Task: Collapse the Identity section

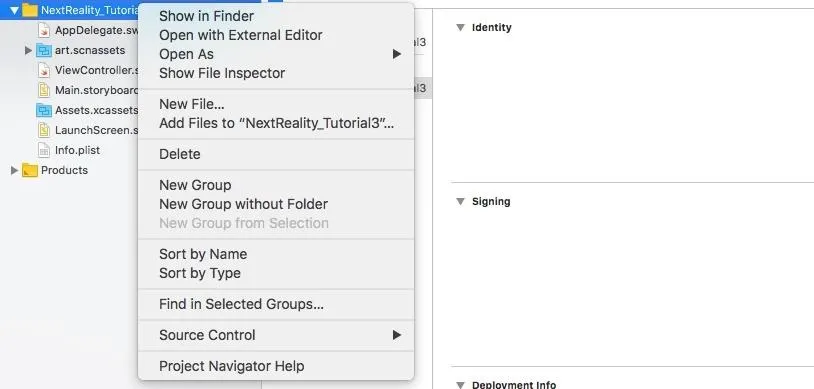Action: click(460, 28)
